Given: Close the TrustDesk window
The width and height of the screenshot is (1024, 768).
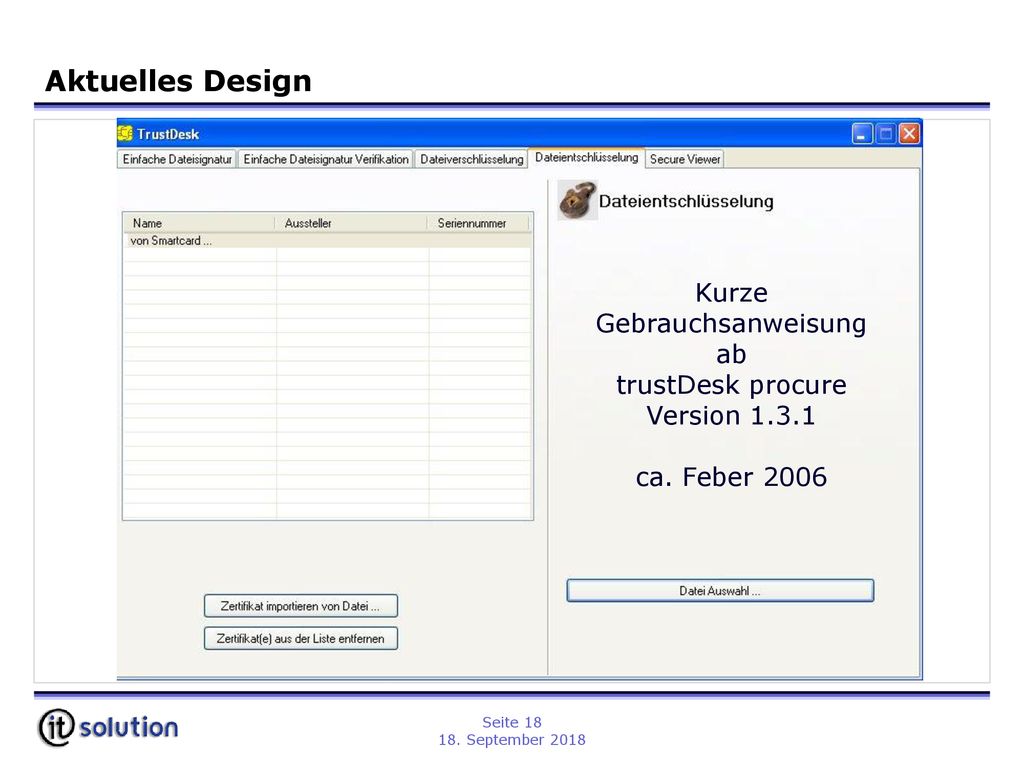Looking at the screenshot, I should coord(909,134).
